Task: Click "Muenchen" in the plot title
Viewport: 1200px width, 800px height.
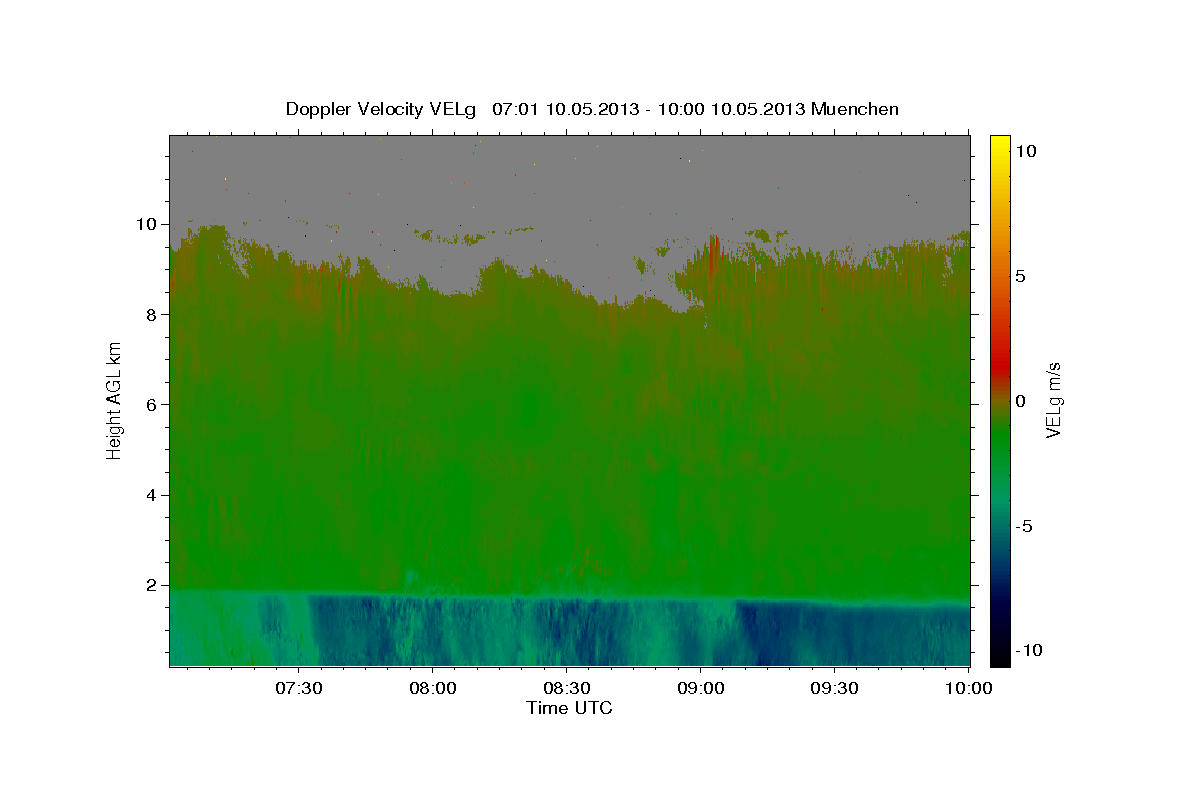Action: click(x=855, y=109)
